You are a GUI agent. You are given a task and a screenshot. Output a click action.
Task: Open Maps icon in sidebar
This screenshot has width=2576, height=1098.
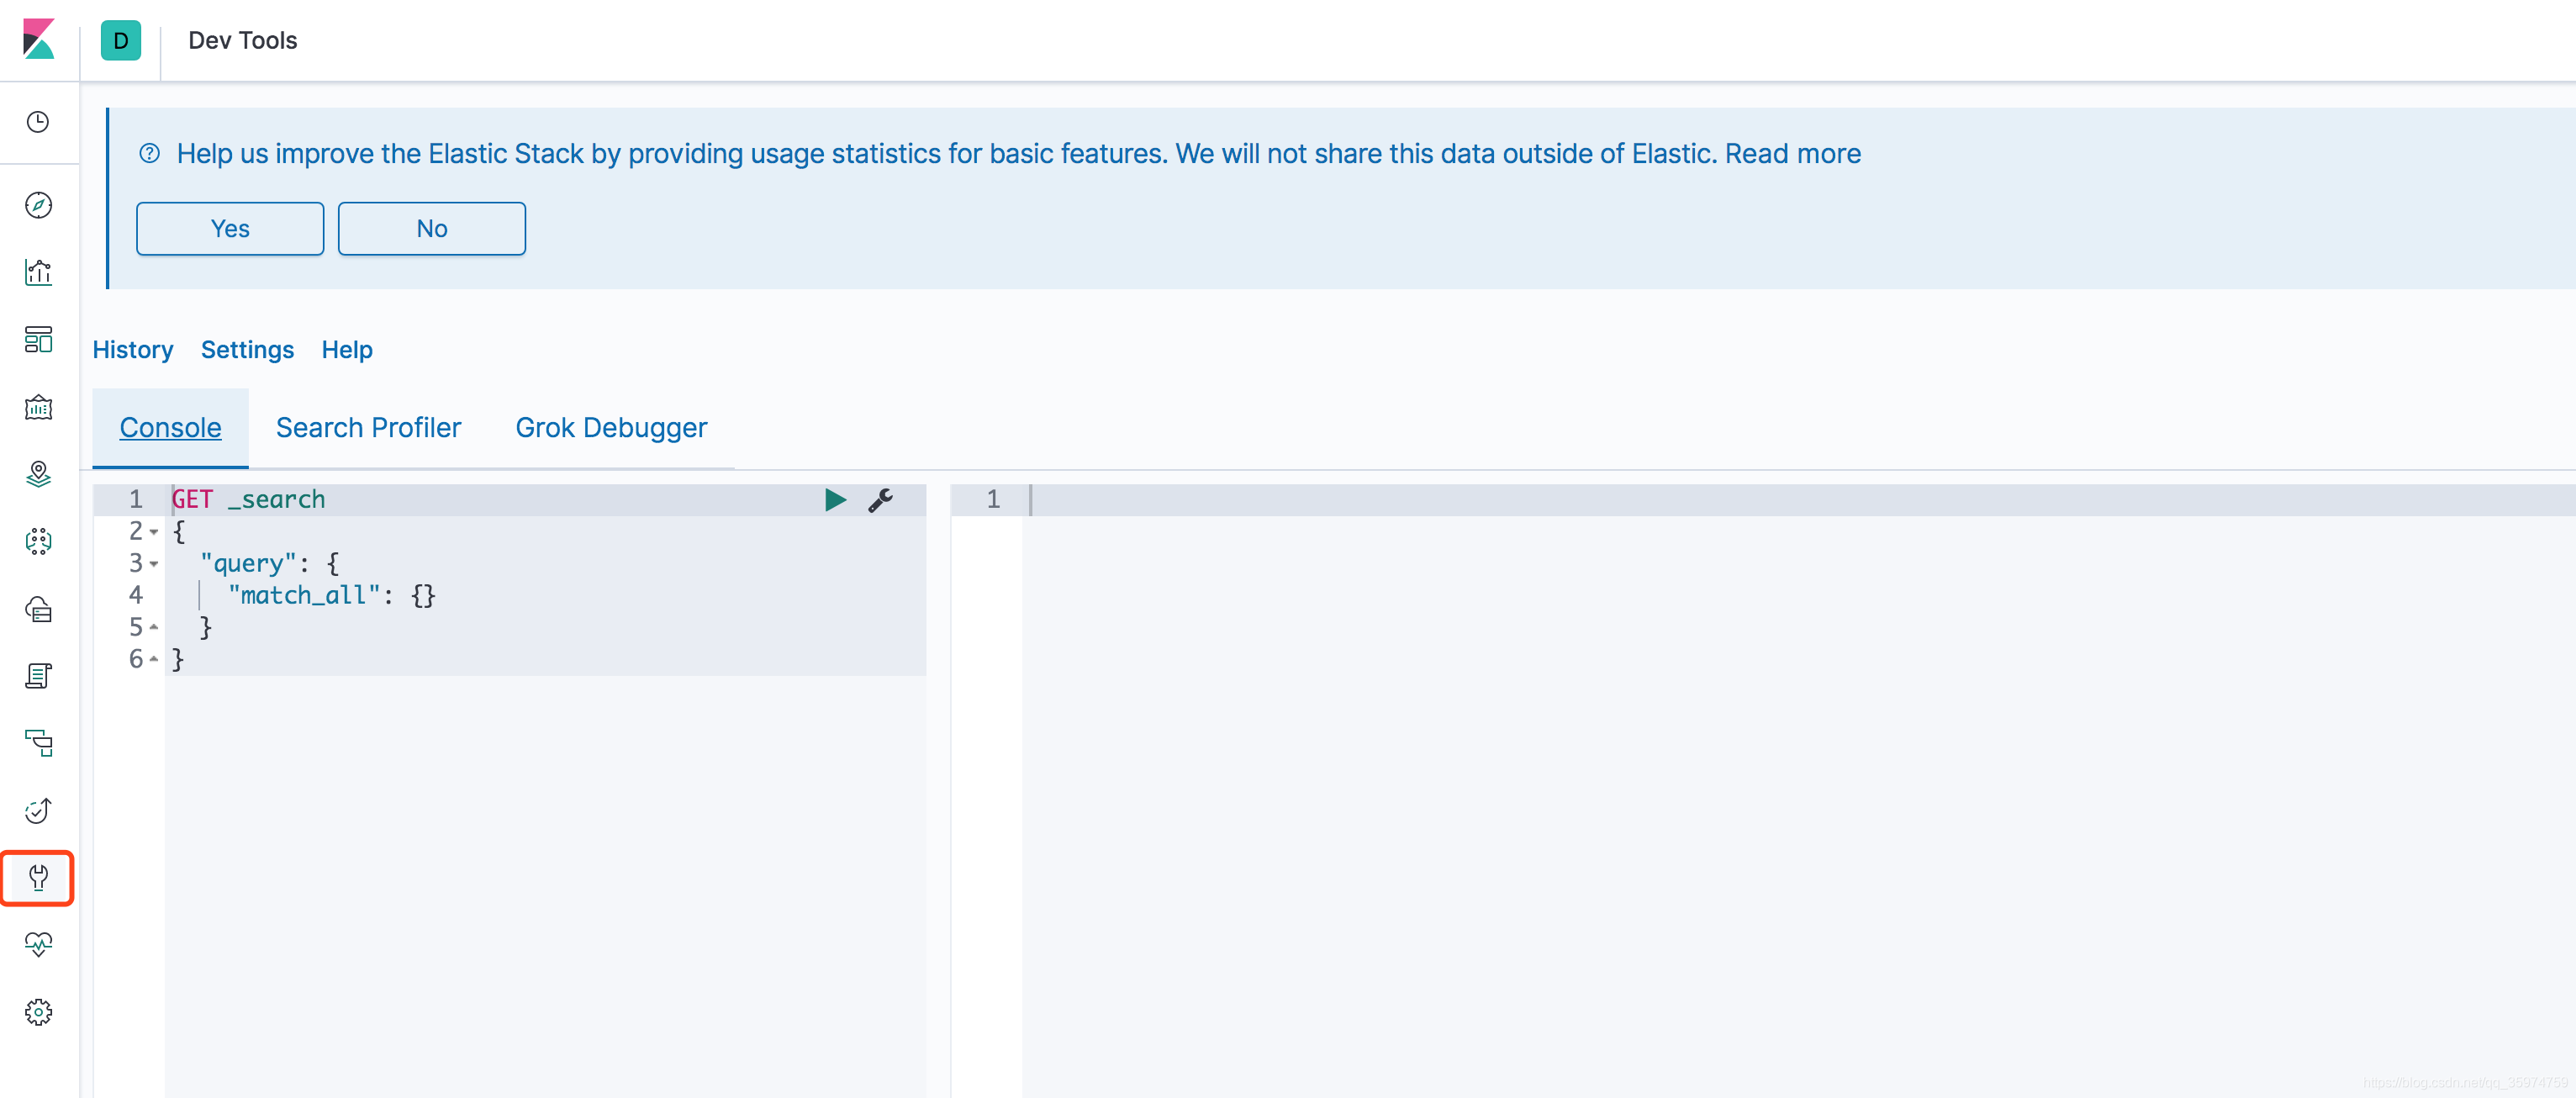pyautogui.click(x=38, y=474)
